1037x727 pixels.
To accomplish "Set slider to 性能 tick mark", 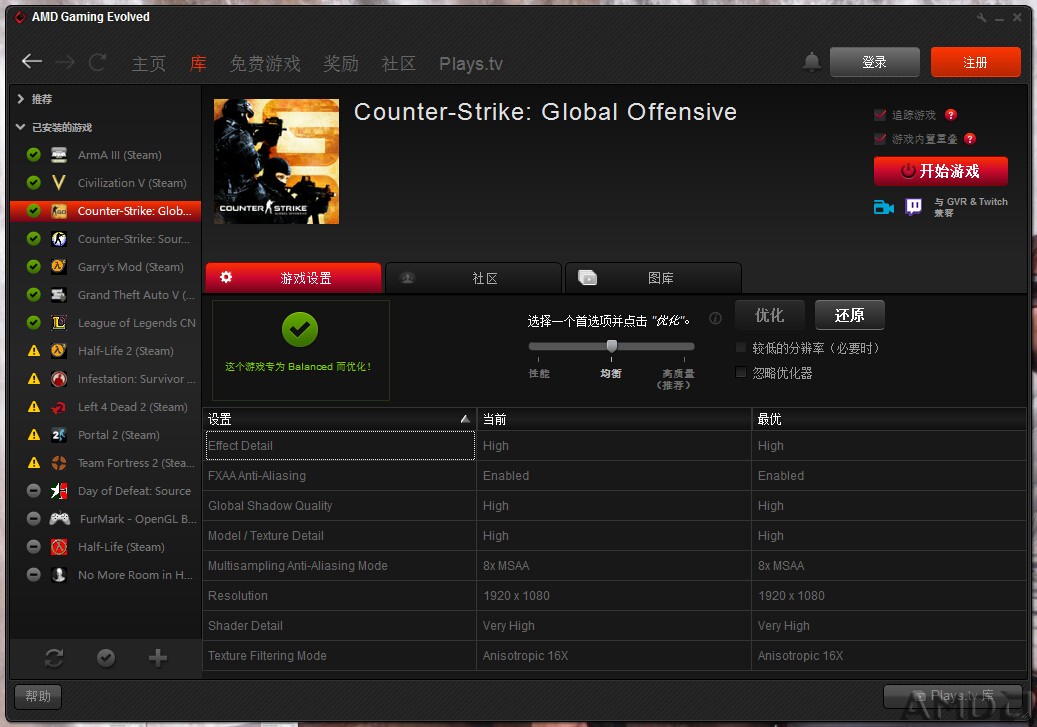I will click(538, 359).
